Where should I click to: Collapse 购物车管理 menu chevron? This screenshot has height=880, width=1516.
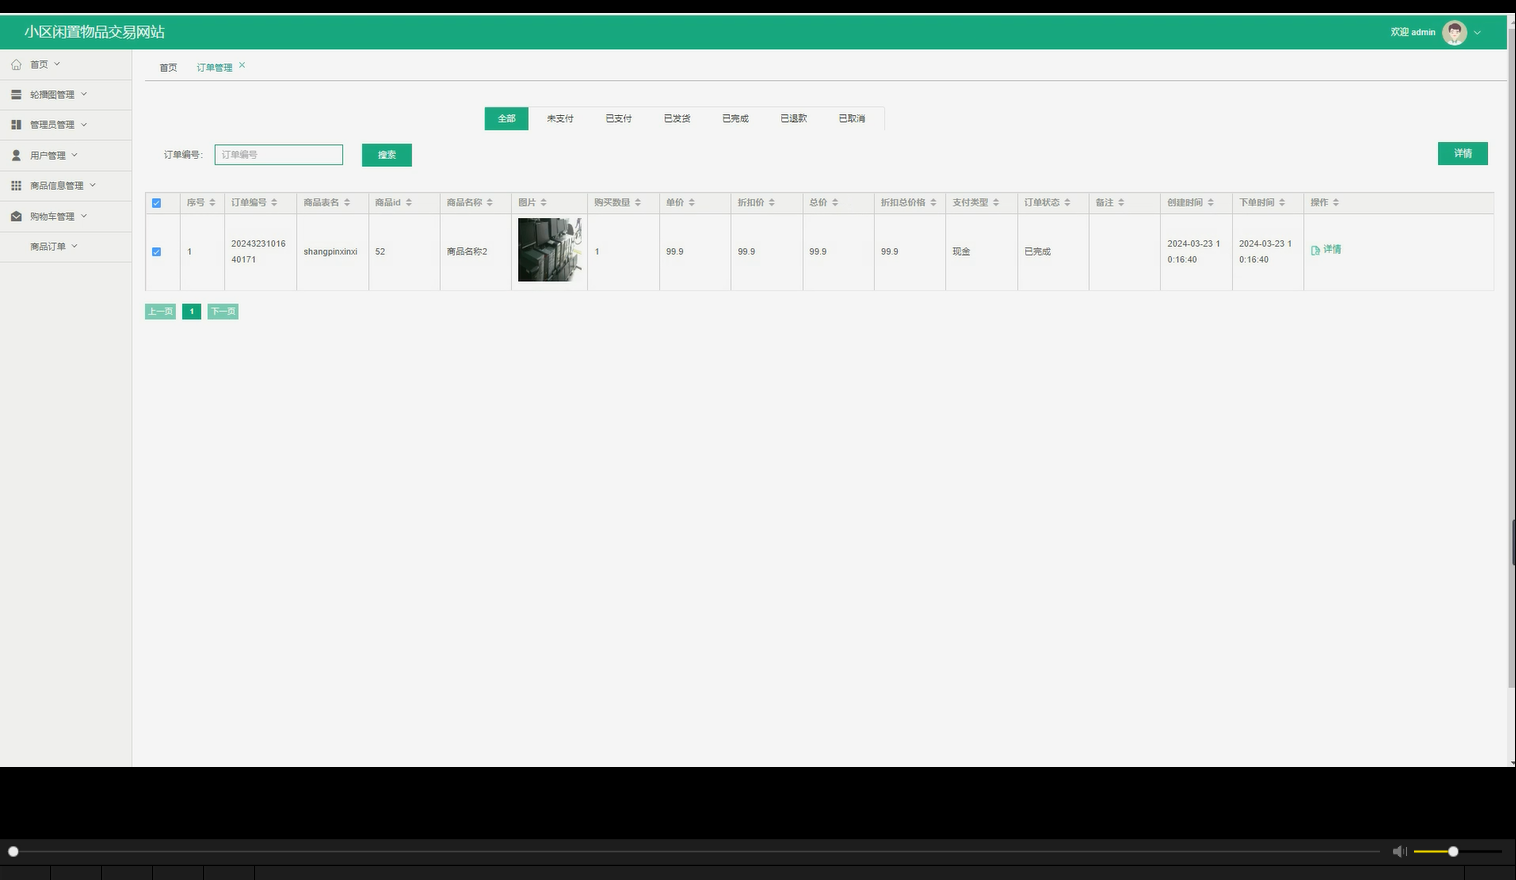tap(84, 216)
